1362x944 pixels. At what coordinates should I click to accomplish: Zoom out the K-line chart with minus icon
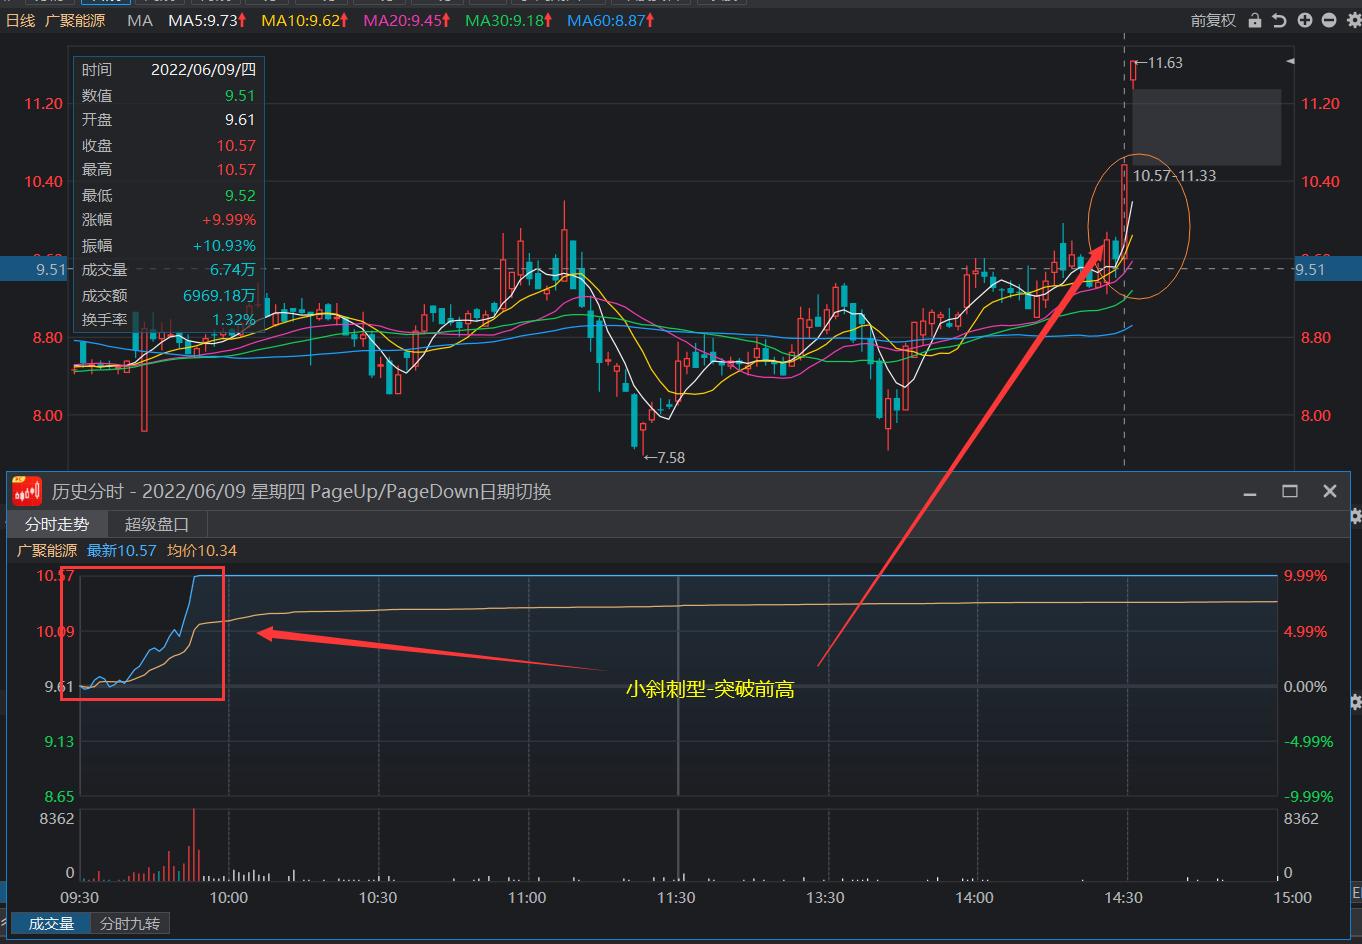point(1328,20)
